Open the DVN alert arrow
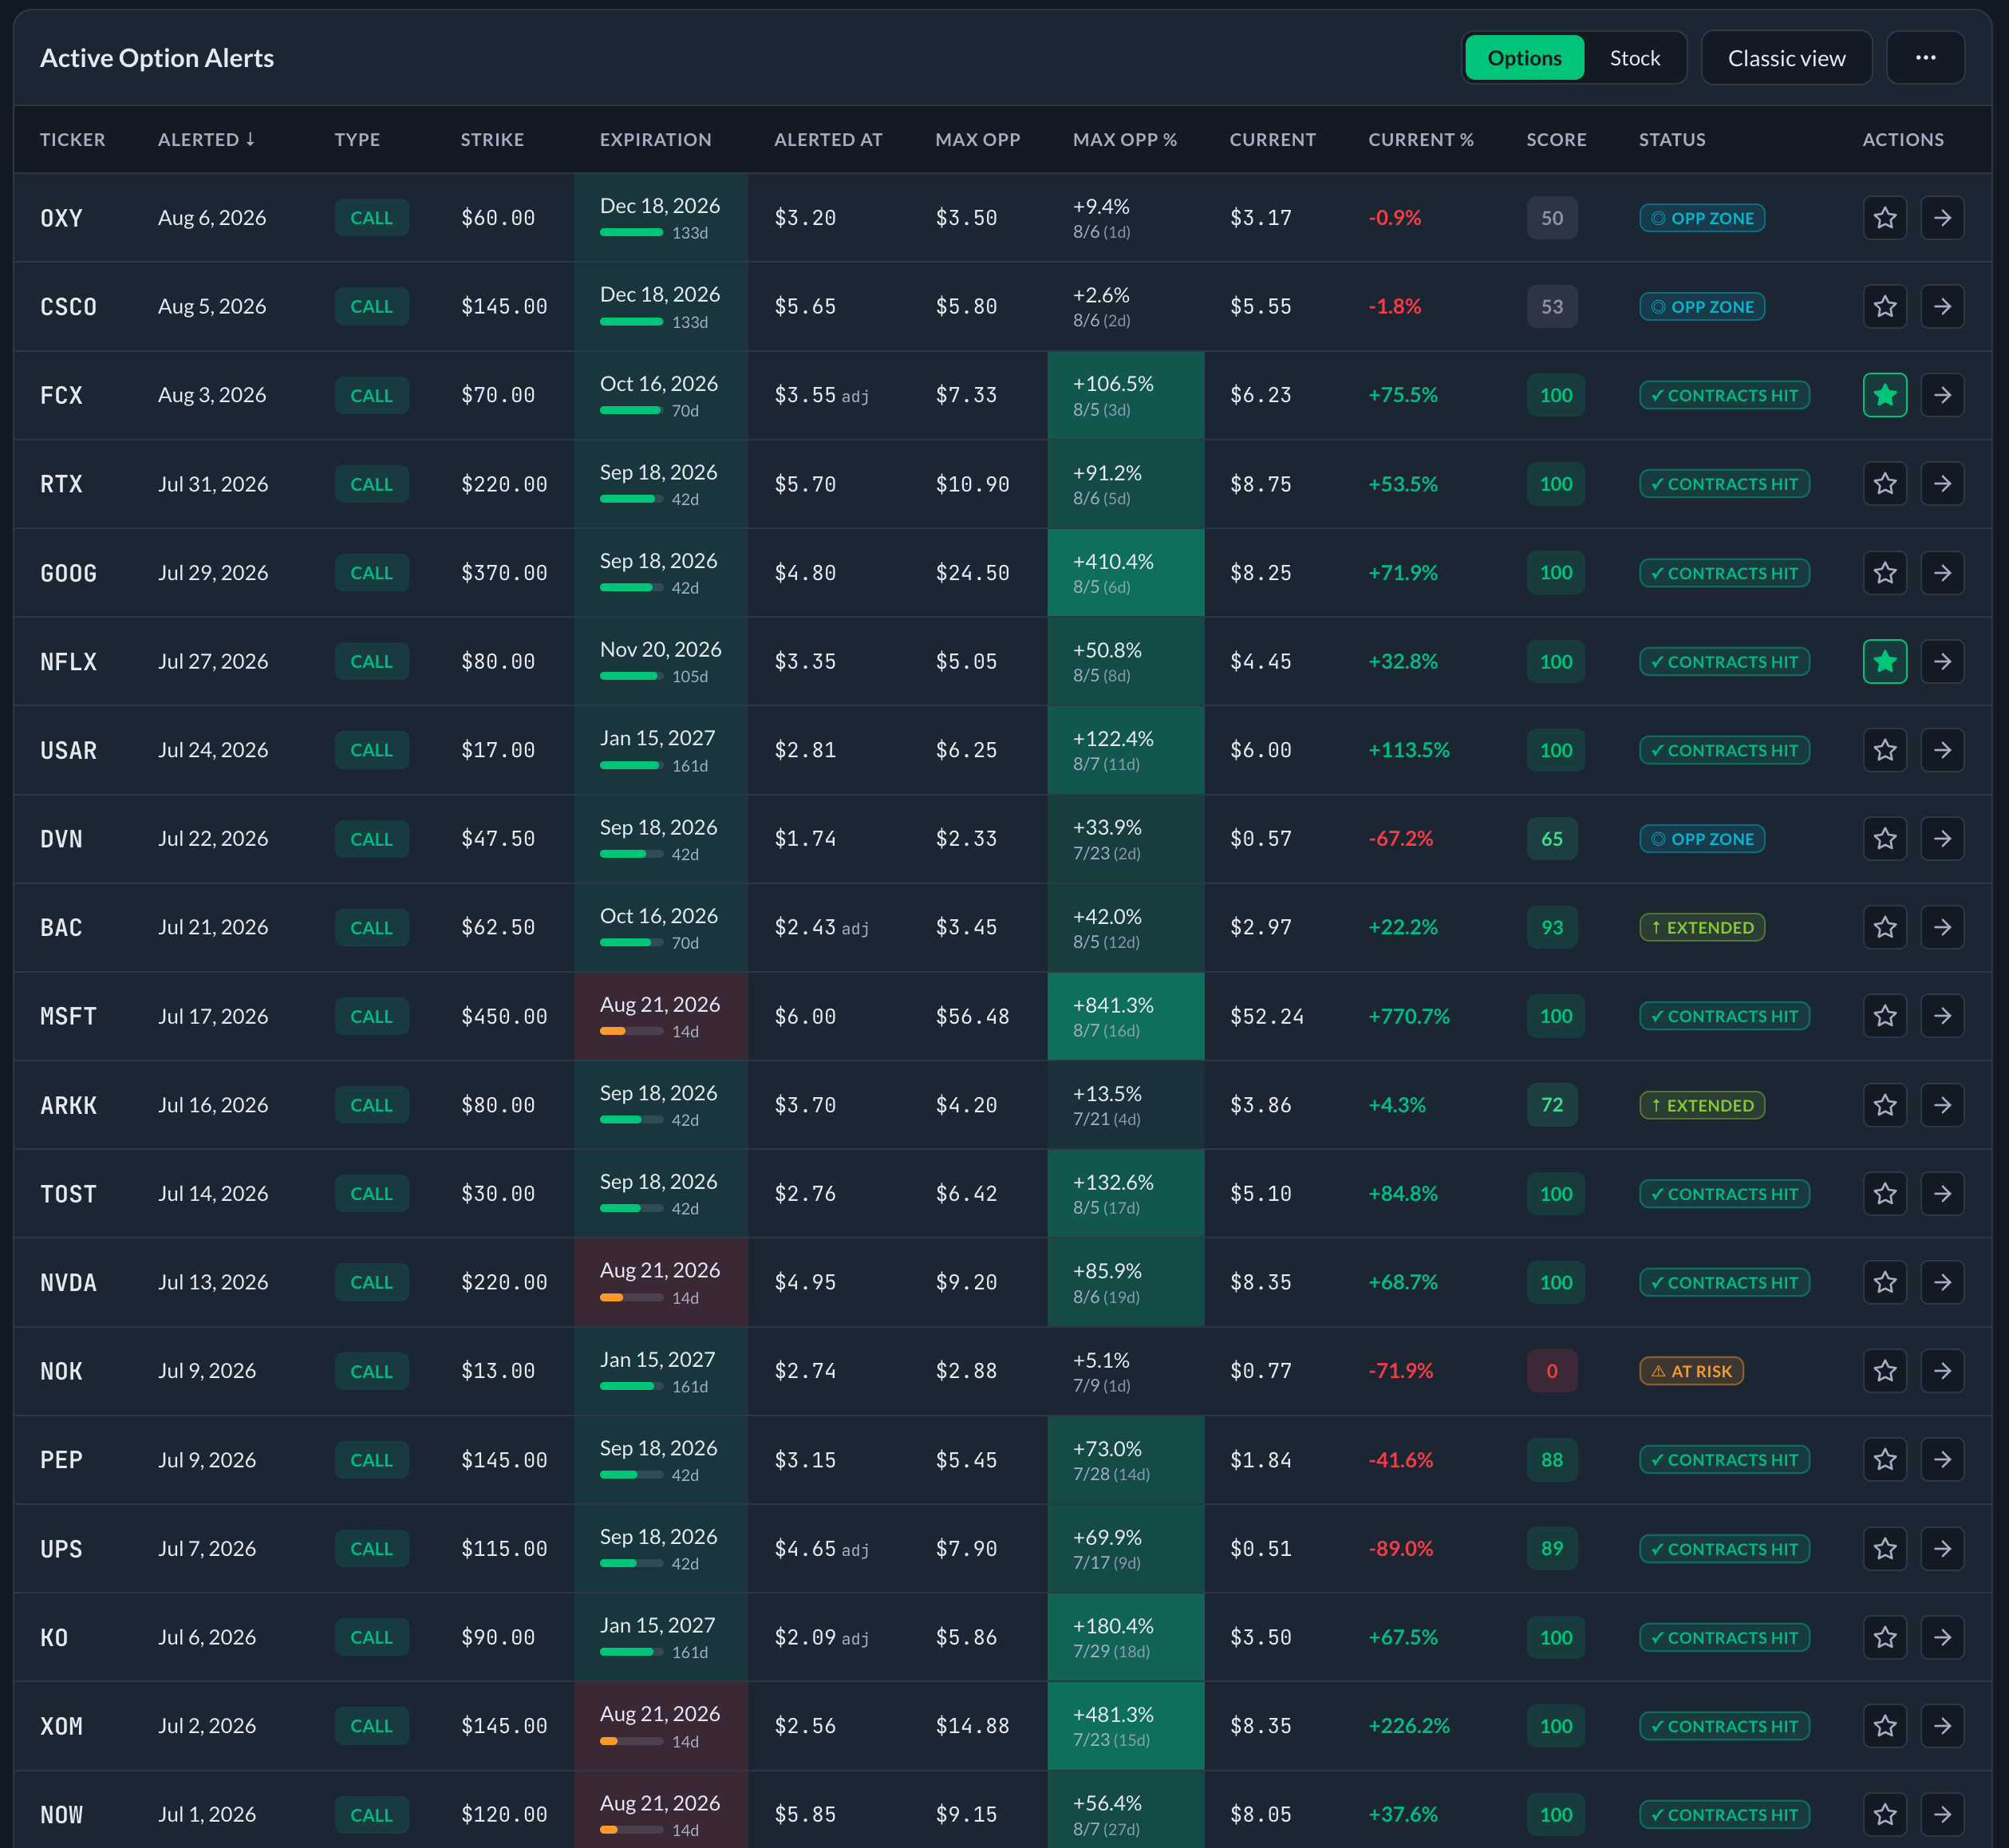The height and width of the screenshot is (1848, 2009). coord(1941,839)
